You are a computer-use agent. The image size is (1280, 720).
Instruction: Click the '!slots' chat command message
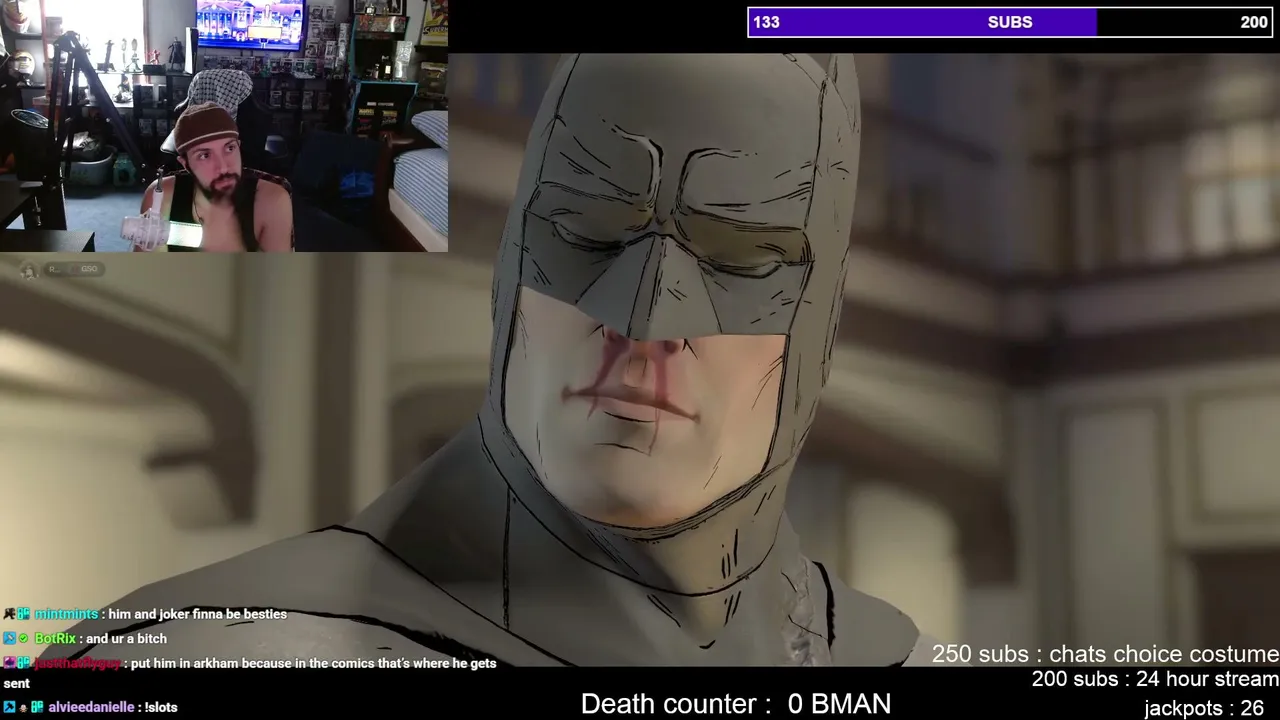coord(161,707)
